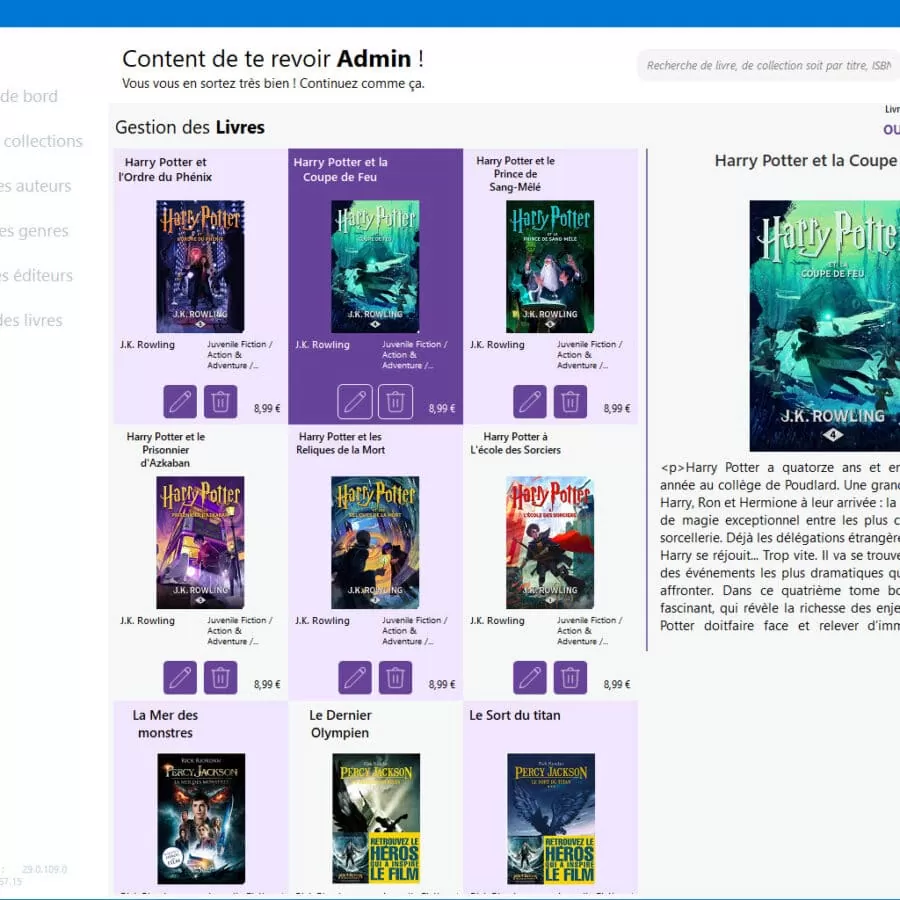Click title 'Harry Potter à L'école des Sorciers'
This screenshot has height=900, width=900.
tap(515, 443)
